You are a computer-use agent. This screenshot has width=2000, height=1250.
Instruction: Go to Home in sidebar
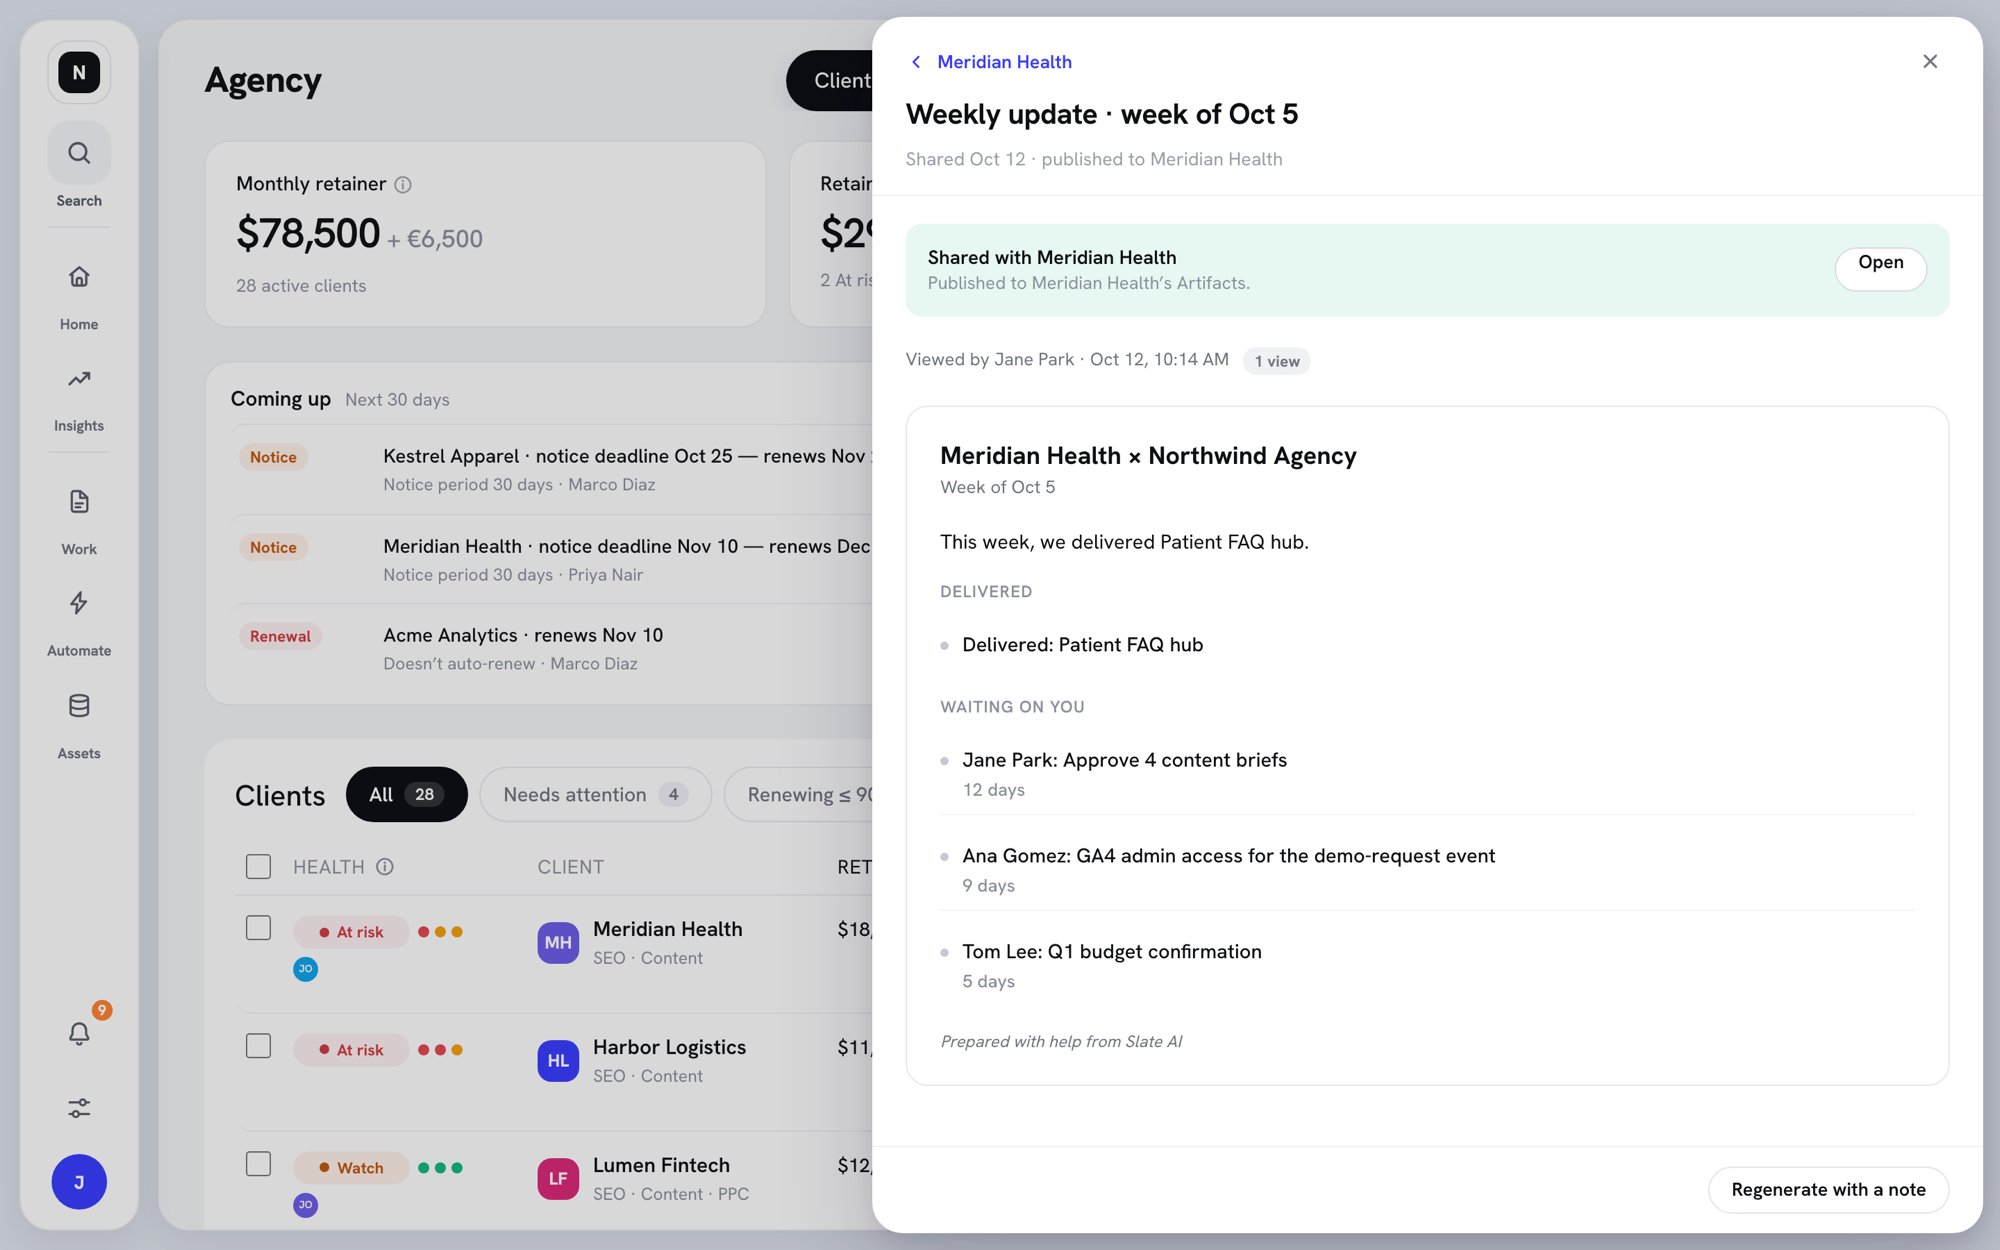coord(79,277)
